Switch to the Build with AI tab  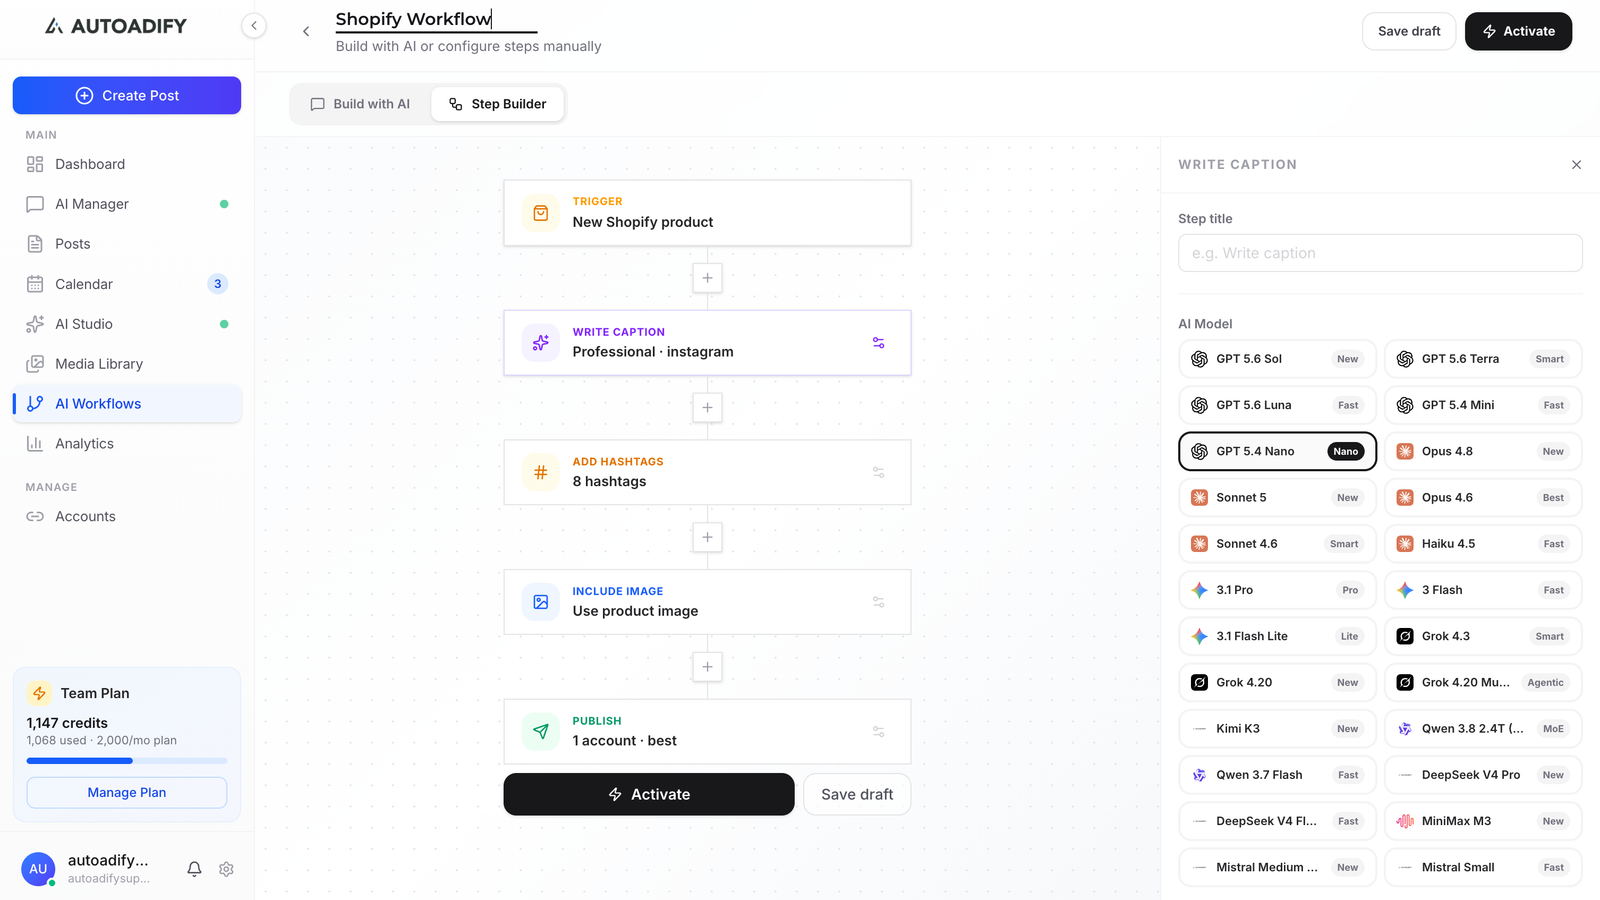click(360, 104)
